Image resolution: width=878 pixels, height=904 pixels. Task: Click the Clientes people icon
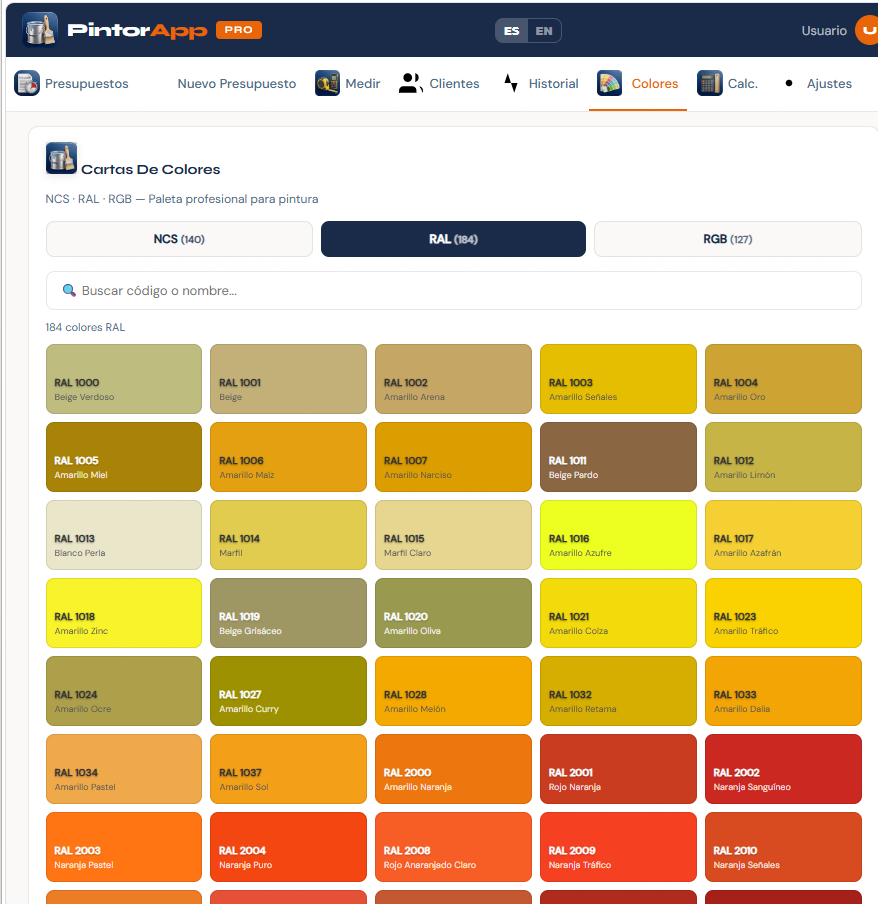tap(410, 83)
